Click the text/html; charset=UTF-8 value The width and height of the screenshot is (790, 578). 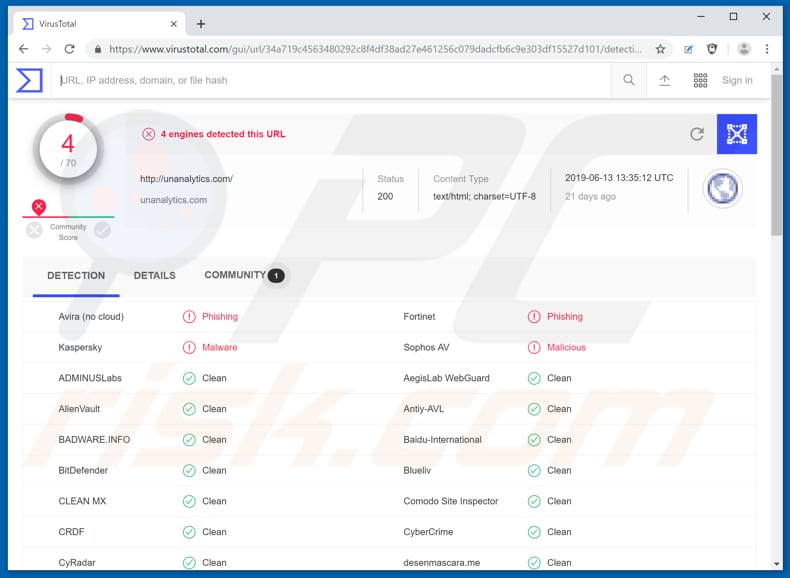(x=484, y=196)
